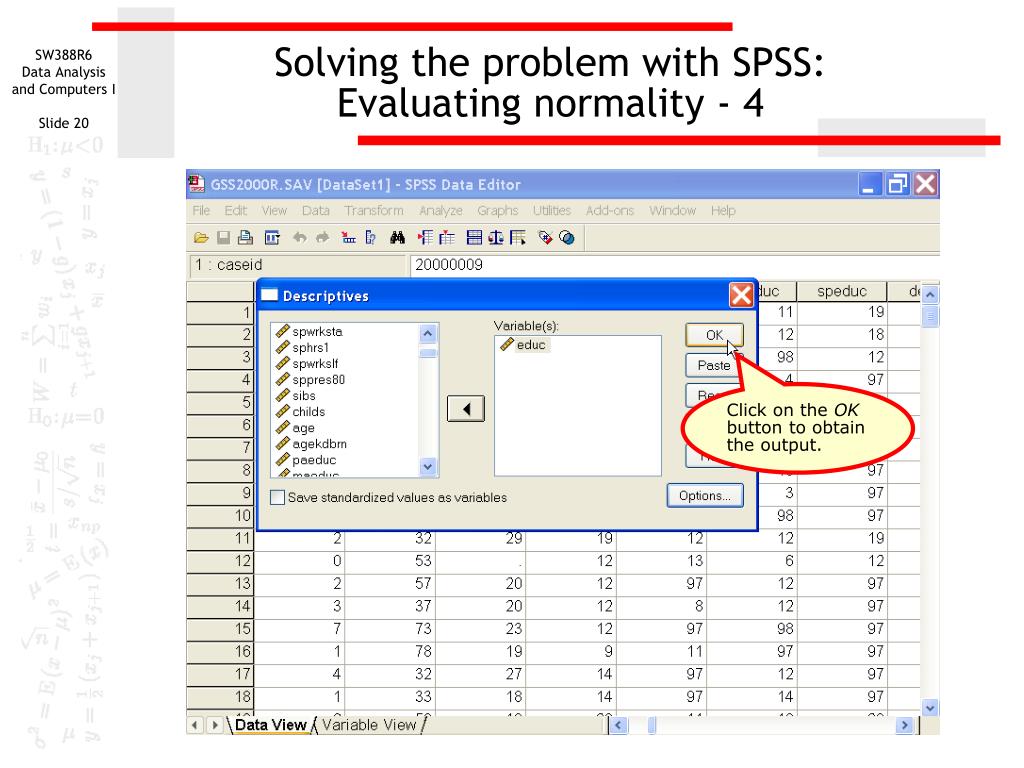Click the Use Sets circles icon

[x=567, y=238]
